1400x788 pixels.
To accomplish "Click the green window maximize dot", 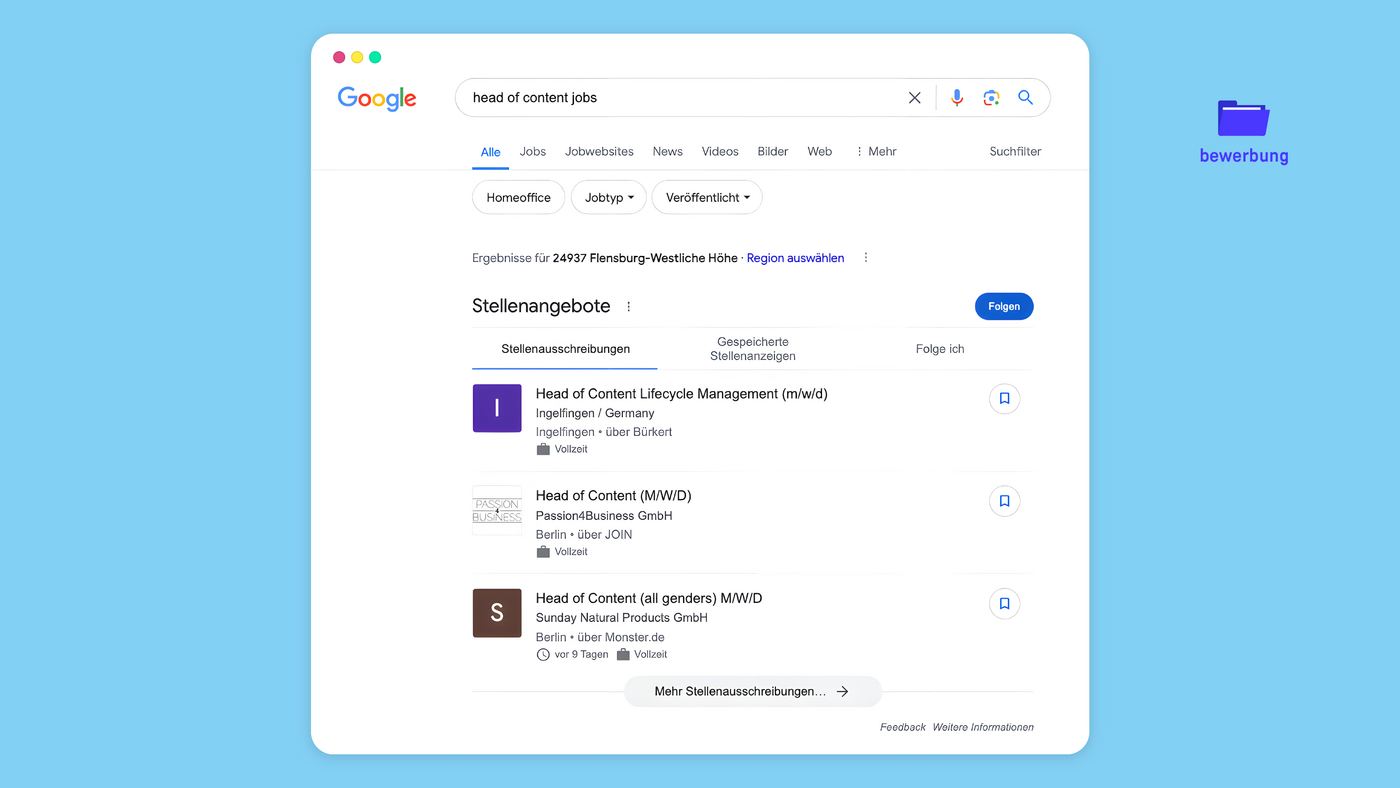I will point(375,57).
